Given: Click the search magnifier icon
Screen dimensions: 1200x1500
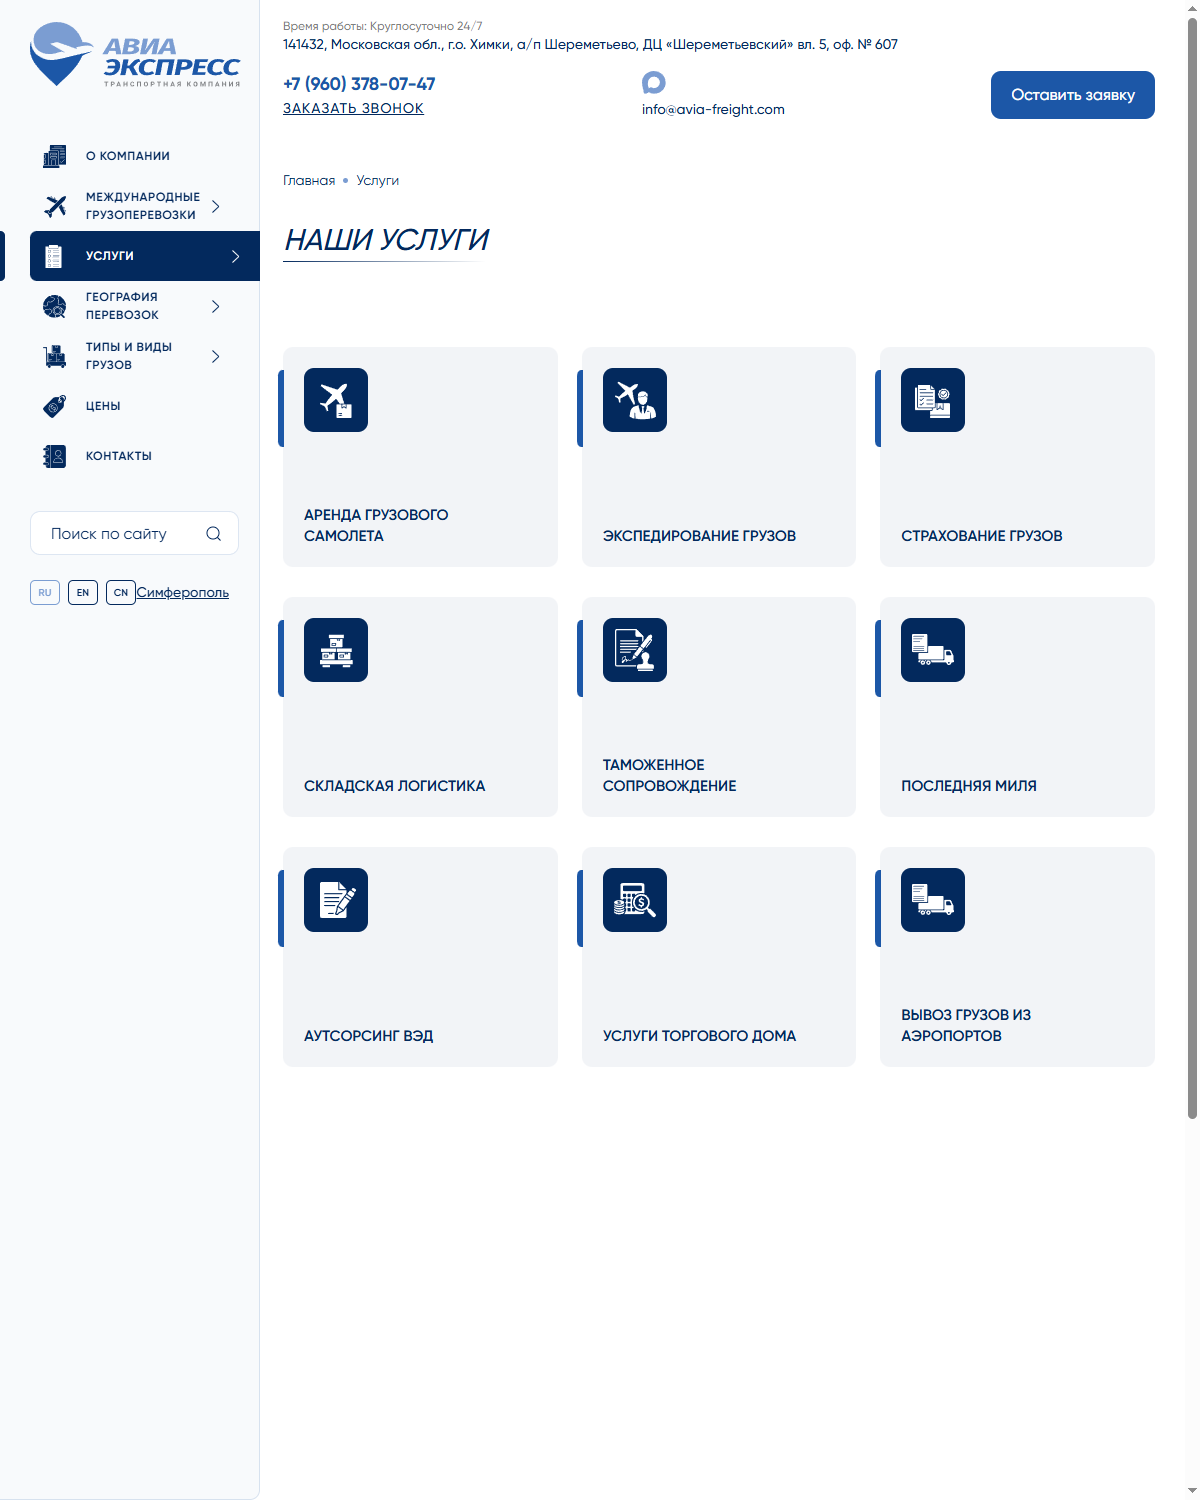Looking at the screenshot, I should pyautogui.click(x=213, y=534).
